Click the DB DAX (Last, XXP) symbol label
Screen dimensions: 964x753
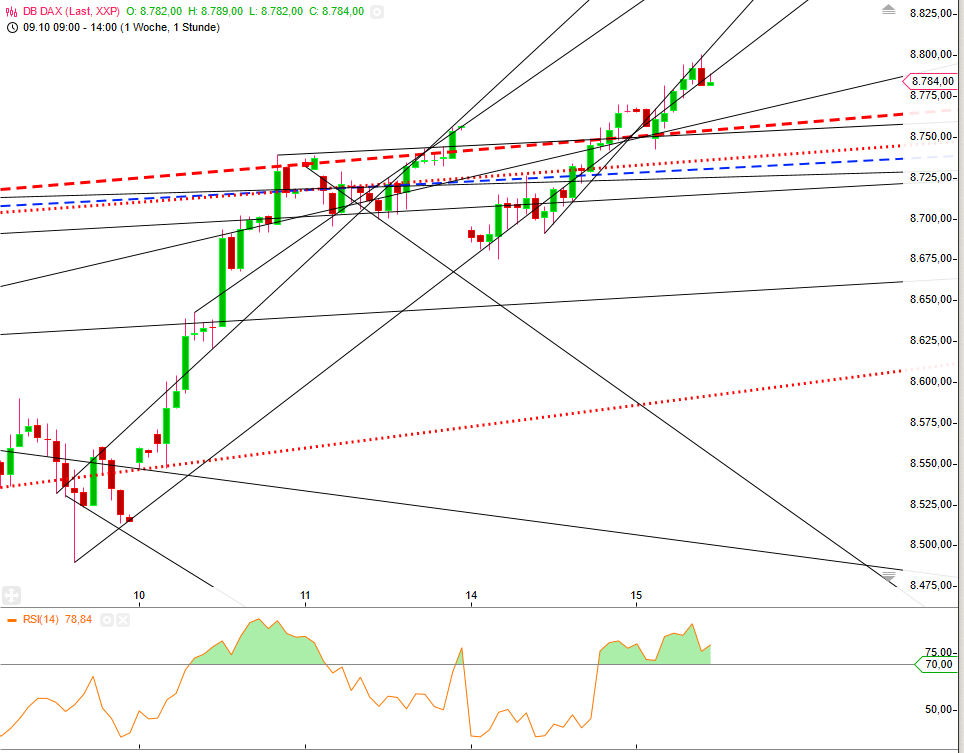71,11
